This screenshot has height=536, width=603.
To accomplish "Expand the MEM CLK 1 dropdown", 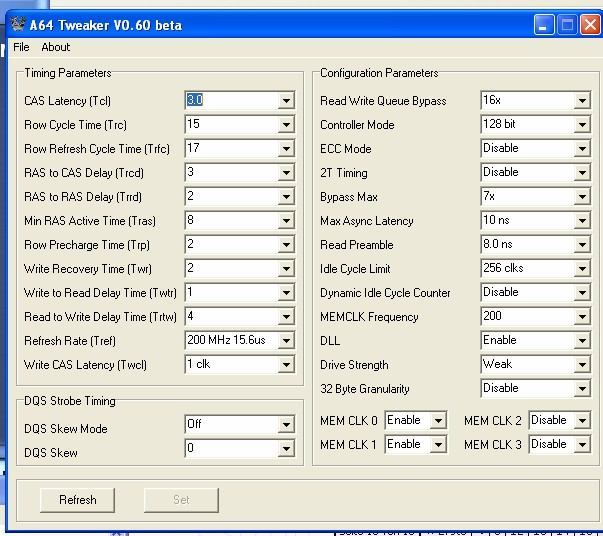I will pyautogui.click(x=438, y=444).
